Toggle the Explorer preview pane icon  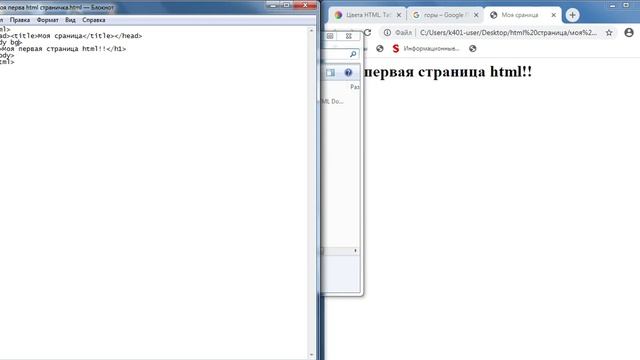[331, 73]
